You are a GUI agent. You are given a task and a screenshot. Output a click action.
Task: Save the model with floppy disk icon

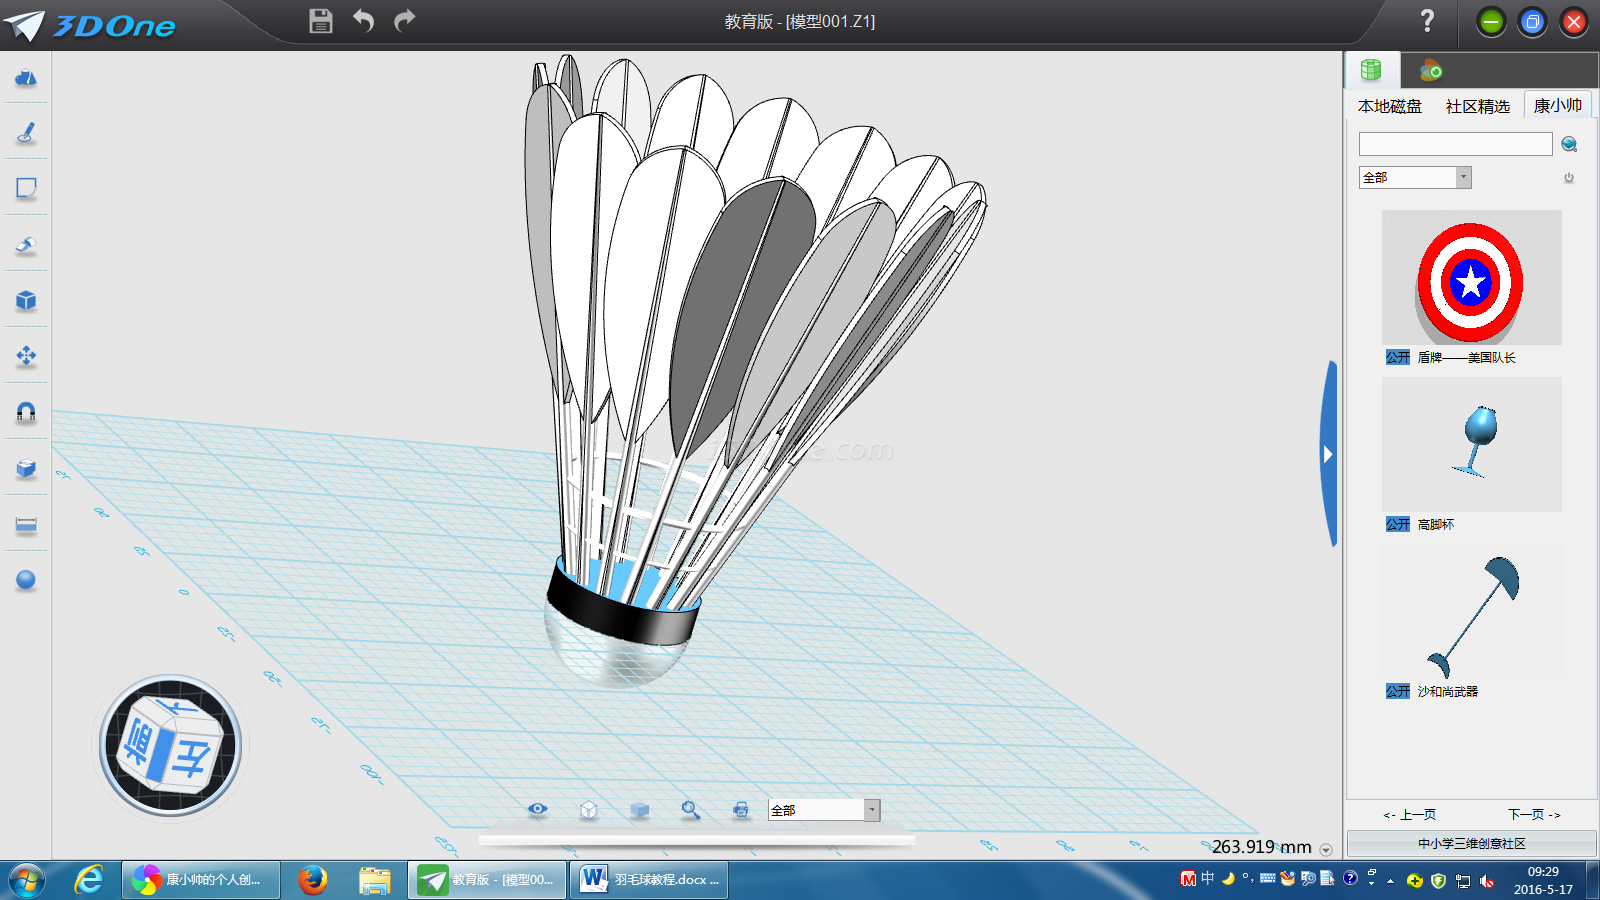[x=320, y=21]
